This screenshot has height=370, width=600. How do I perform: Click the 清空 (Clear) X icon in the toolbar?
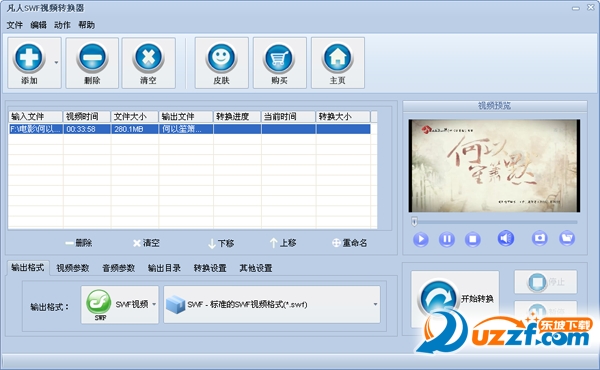148,58
